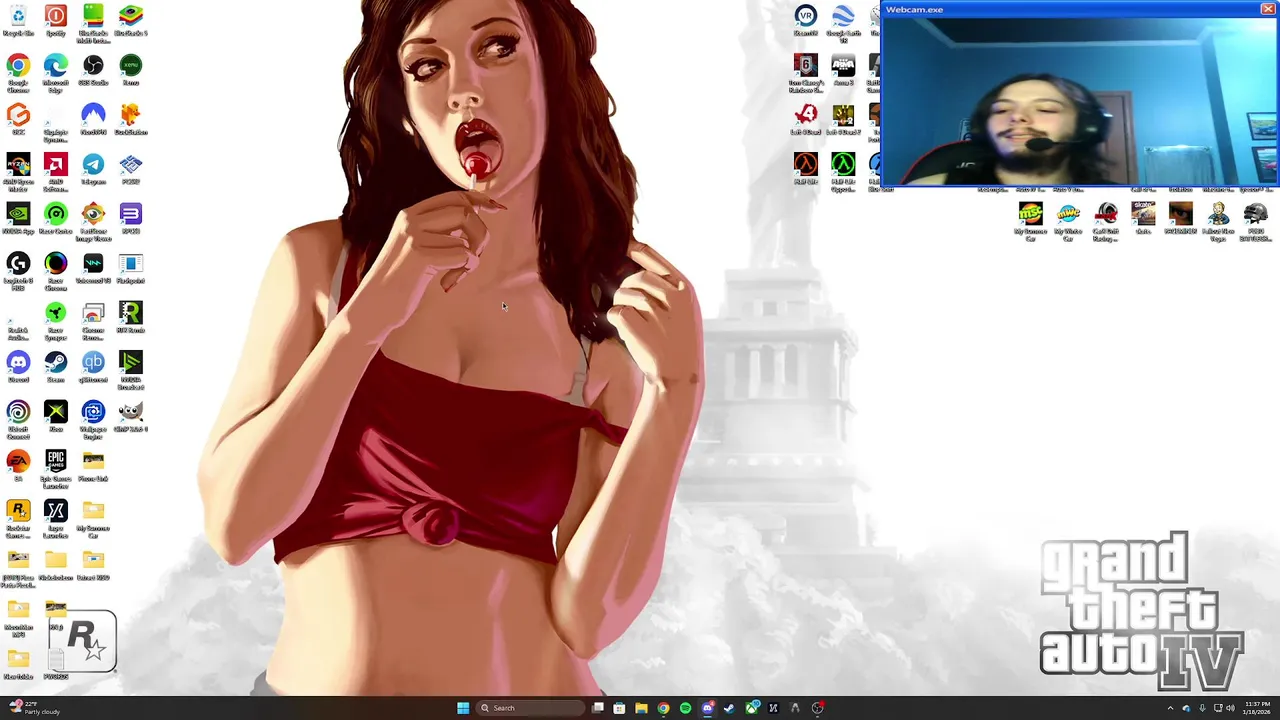Close the Webcam.exe window
The width and height of the screenshot is (1280, 720).
[1267, 9]
